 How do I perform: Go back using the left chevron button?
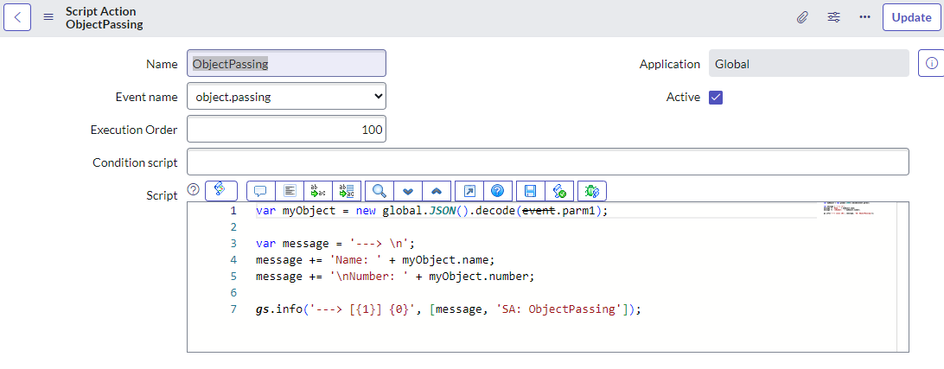(x=17, y=17)
